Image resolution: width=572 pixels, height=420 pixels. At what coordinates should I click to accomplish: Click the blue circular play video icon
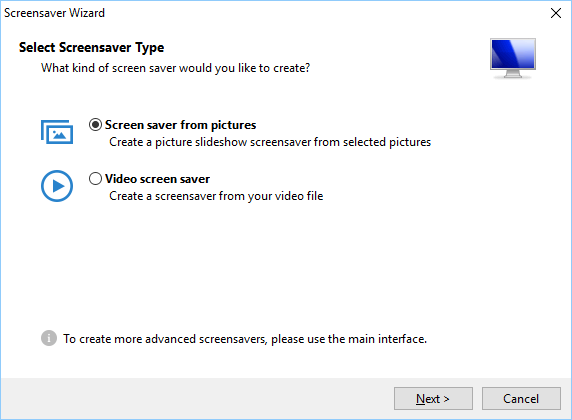click(57, 186)
